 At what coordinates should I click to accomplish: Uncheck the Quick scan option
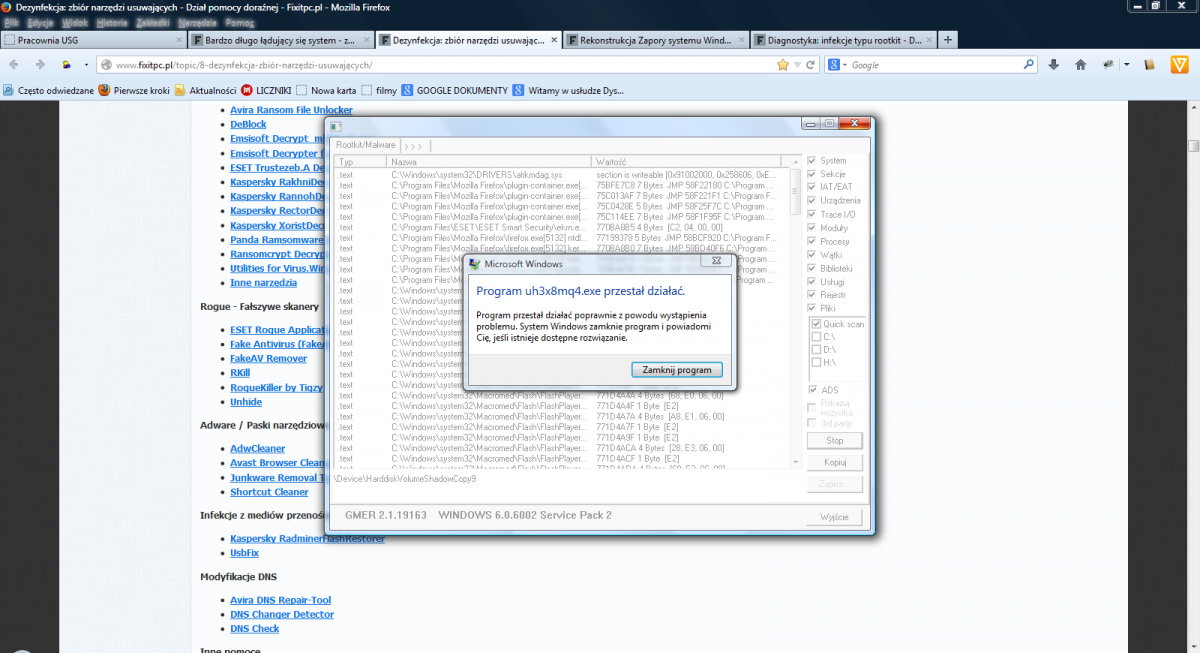tap(816, 324)
